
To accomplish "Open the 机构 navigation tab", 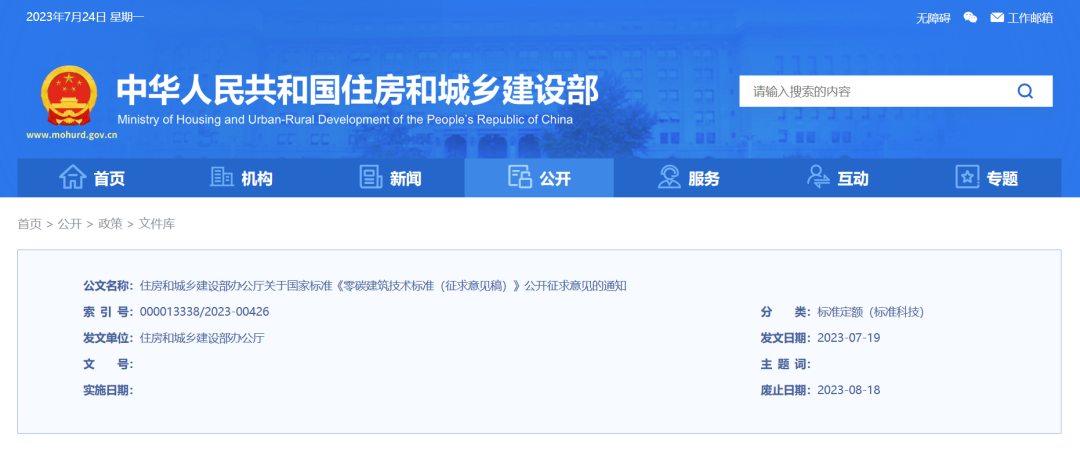I will point(241,178).
